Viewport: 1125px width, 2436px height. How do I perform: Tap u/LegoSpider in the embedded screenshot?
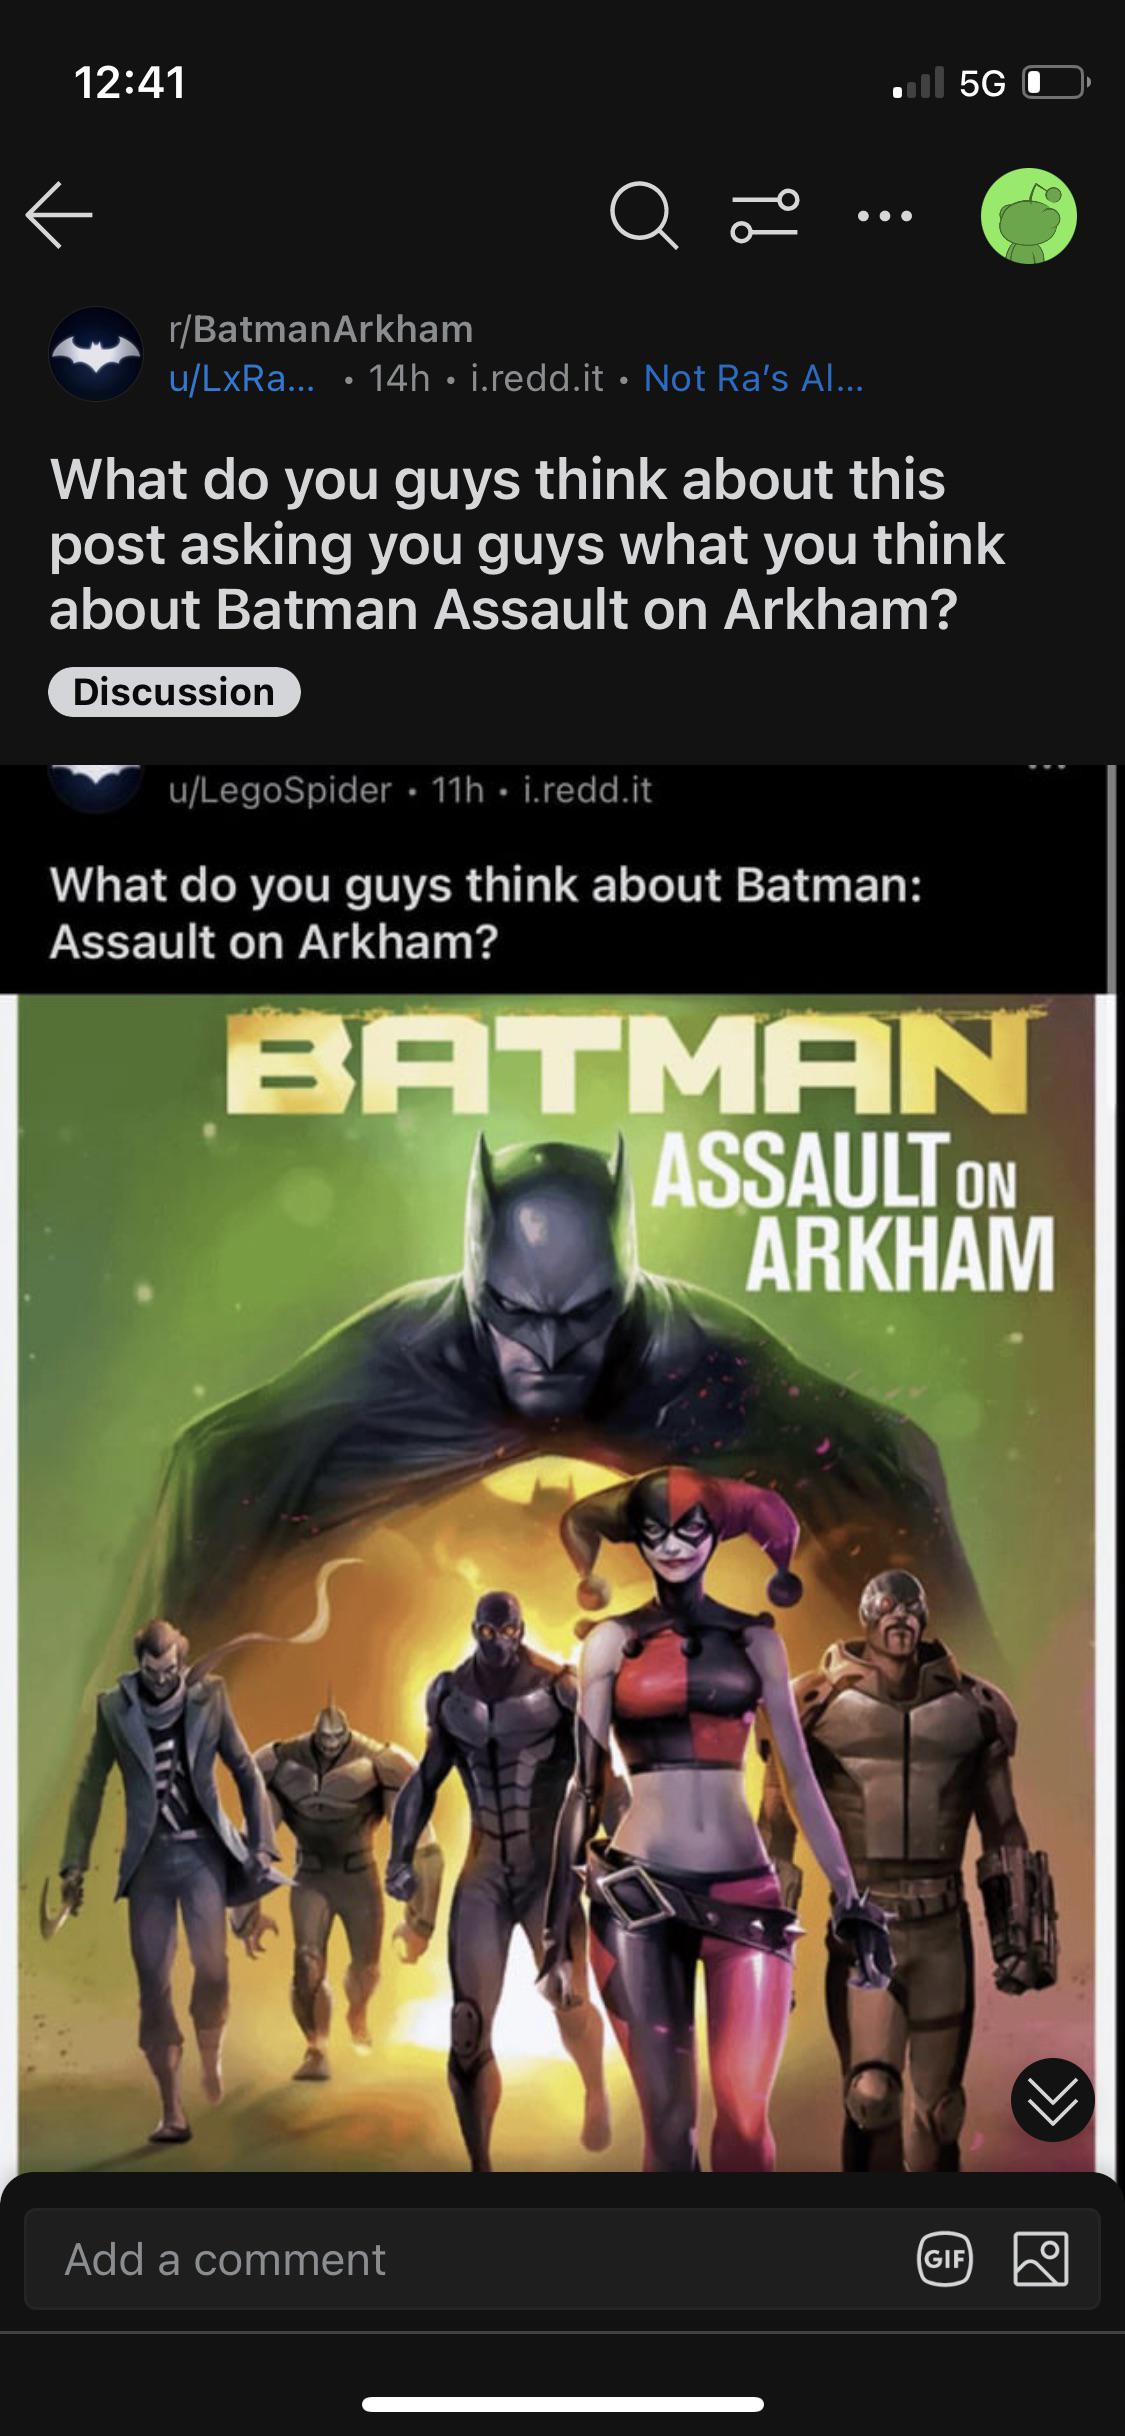pos(280,790)
